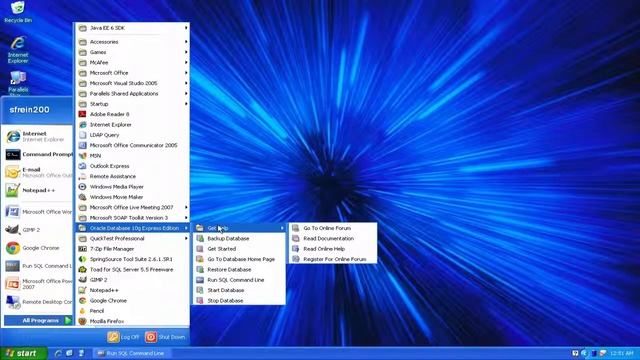Open Remote Desktop Connection in start panel
Image resolution: width=640 pixels, height=360 pixels.
tap(38, 302)
